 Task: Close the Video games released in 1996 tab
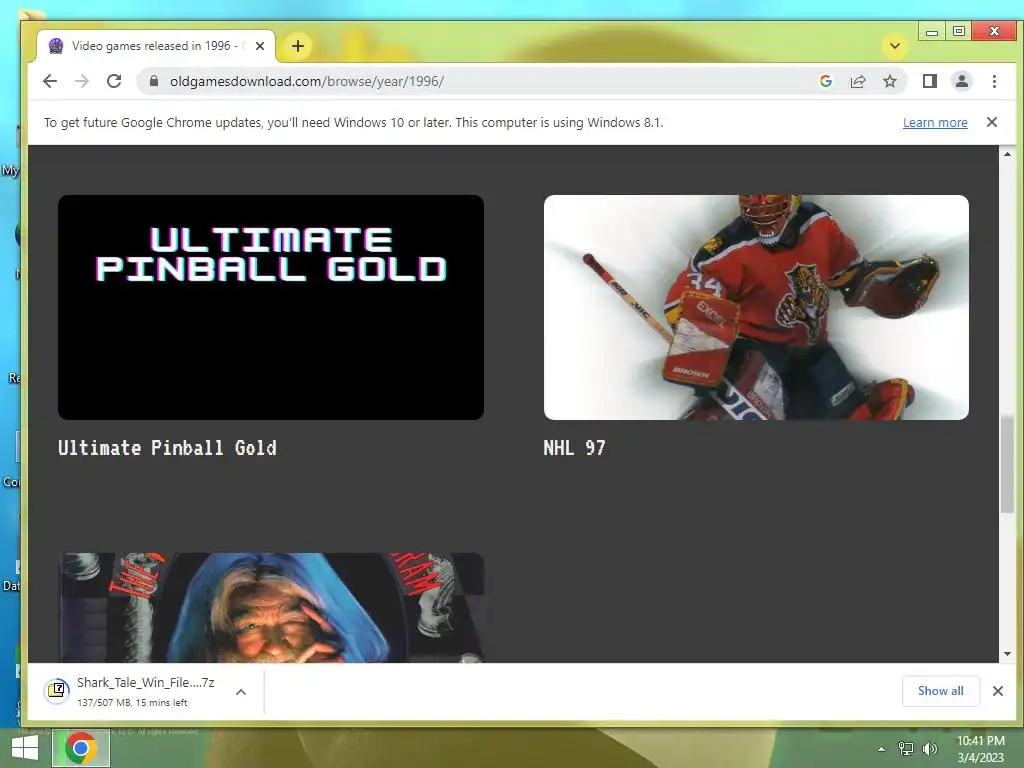pyautogui.click(x=260, y=46)
